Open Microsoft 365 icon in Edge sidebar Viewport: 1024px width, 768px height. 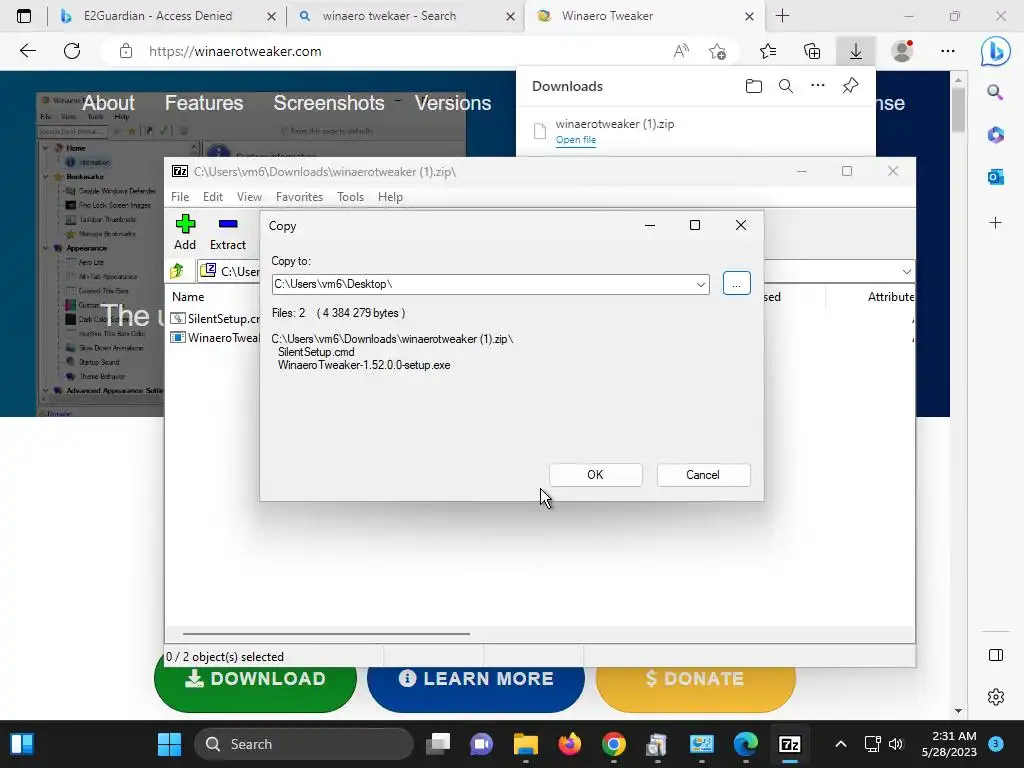click(995, 135)
